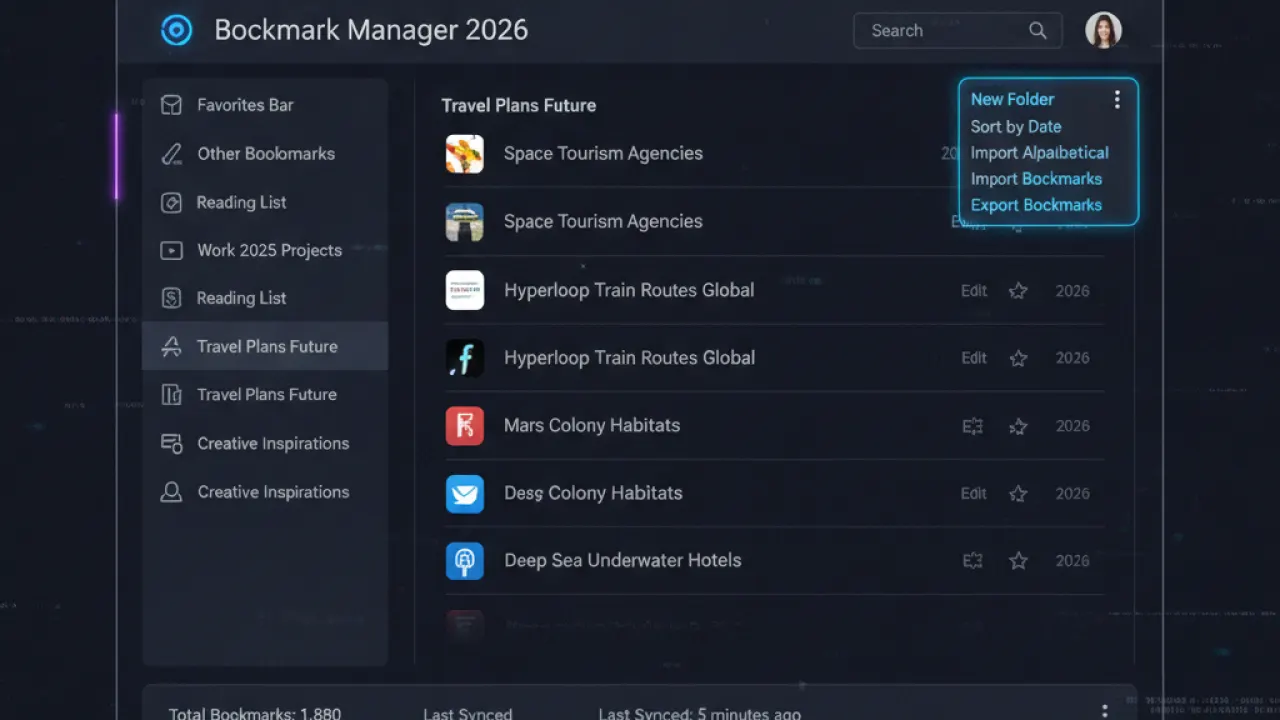Favorite the Deep Sea Underwater Hotels bookmark
The width and height of the screenshot is (1280, 720).
pos(1018,561)
